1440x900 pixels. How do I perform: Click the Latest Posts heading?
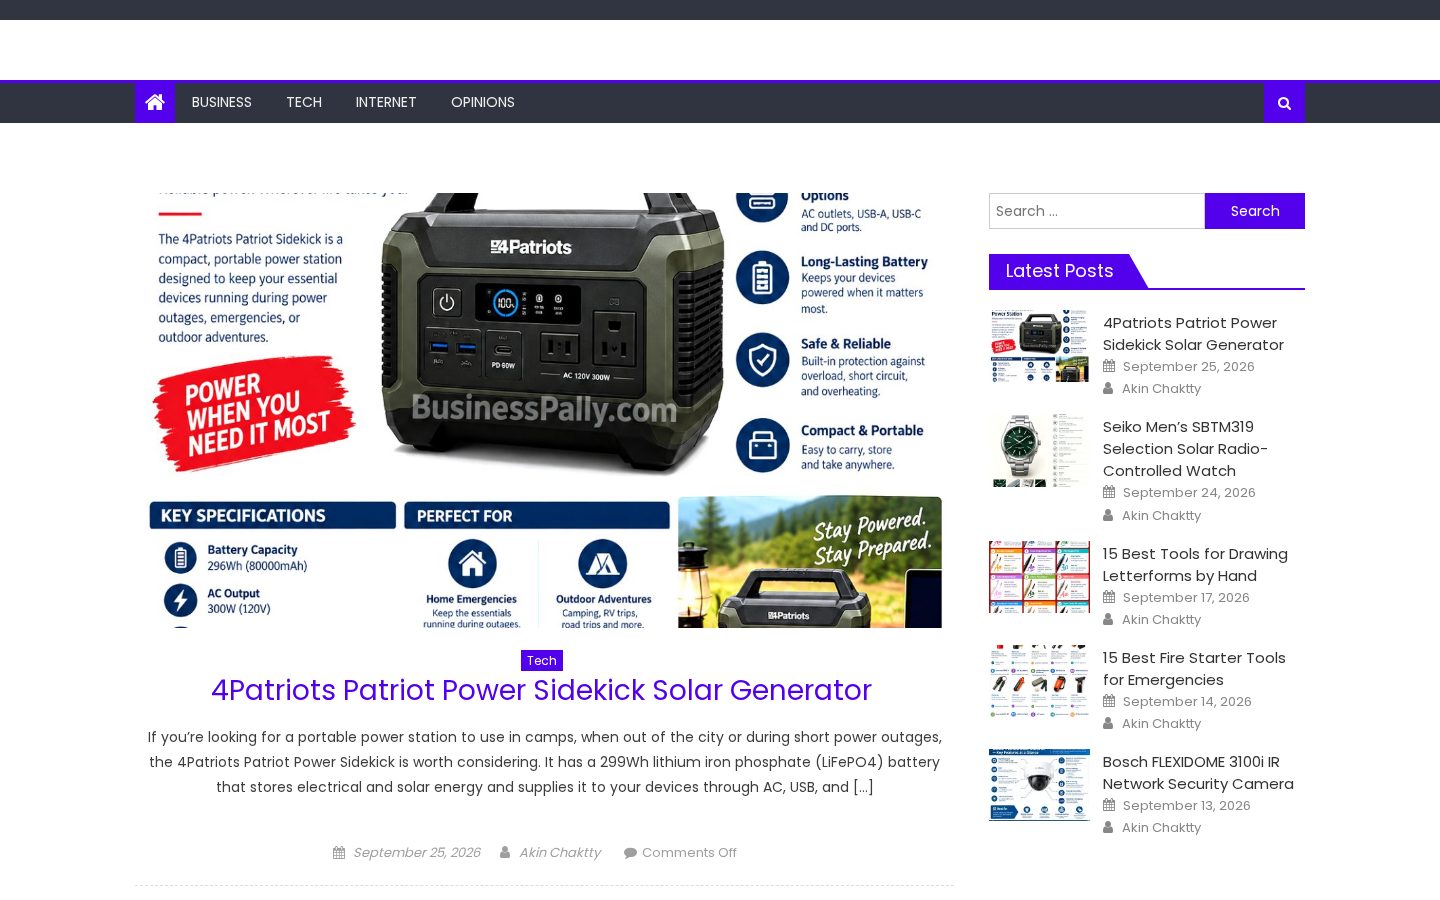(x=1059, y=271)
